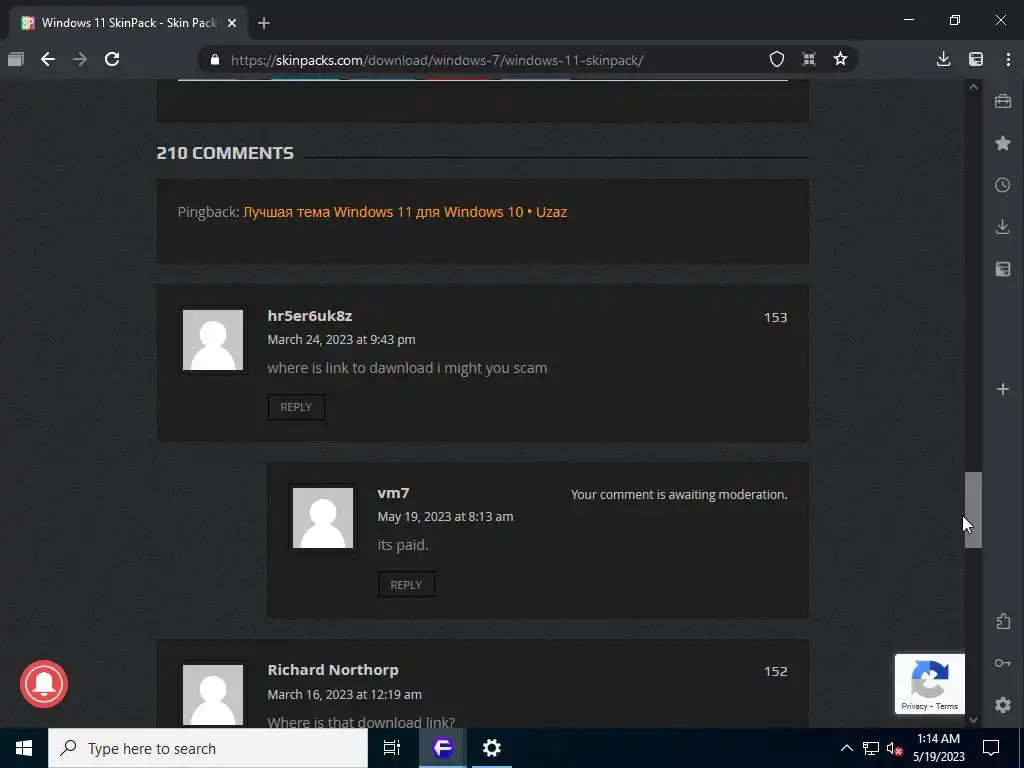
Task: Open the Uzaz pingback link
Action: point(405,212)
